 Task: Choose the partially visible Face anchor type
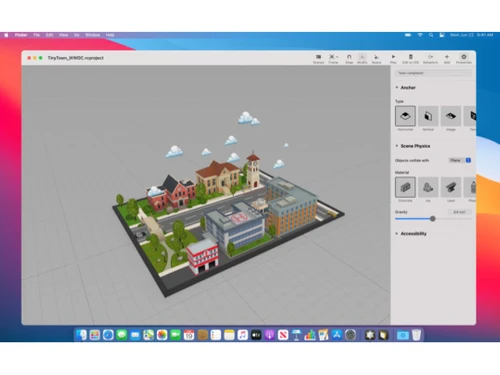tap(470, 116)
